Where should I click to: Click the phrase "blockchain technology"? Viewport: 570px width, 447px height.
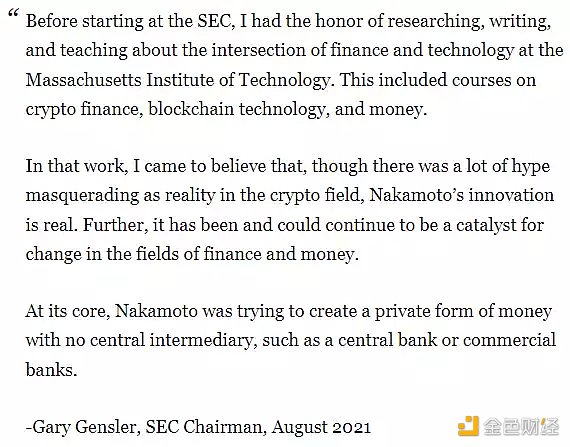click(x=237, y=109)
